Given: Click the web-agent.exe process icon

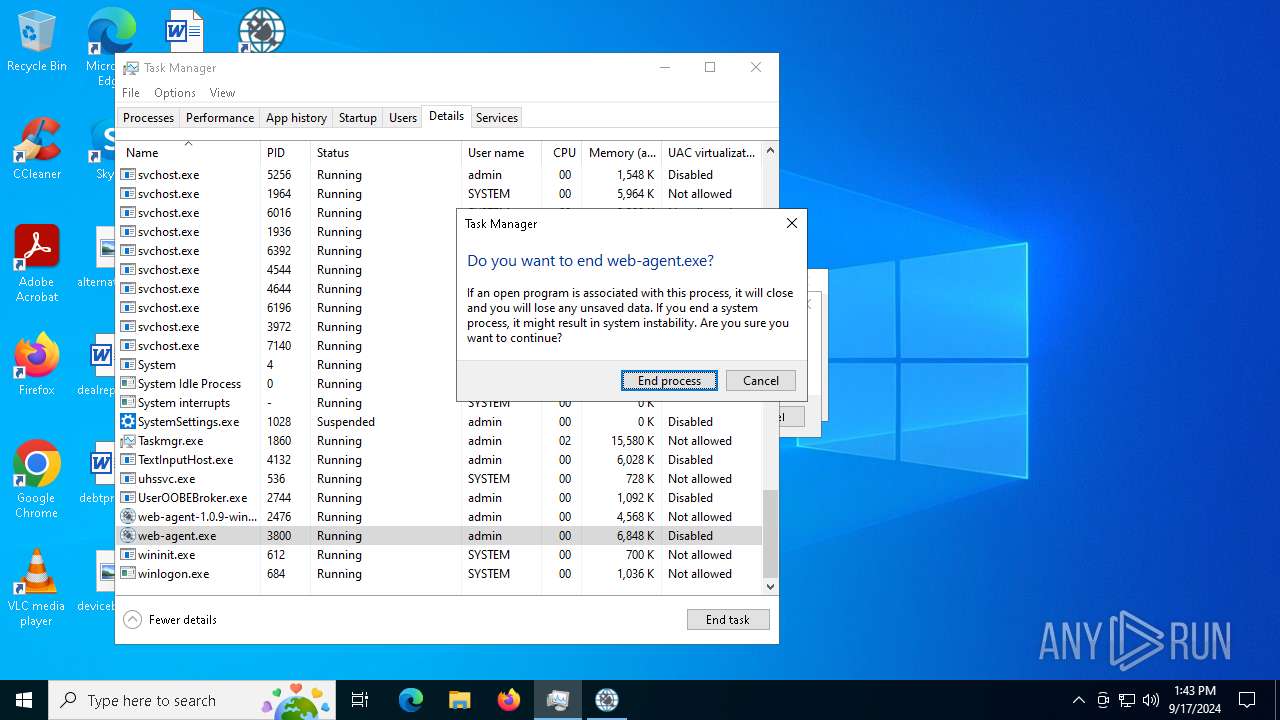Looking at the screenshot, I should tap(128, 536).
